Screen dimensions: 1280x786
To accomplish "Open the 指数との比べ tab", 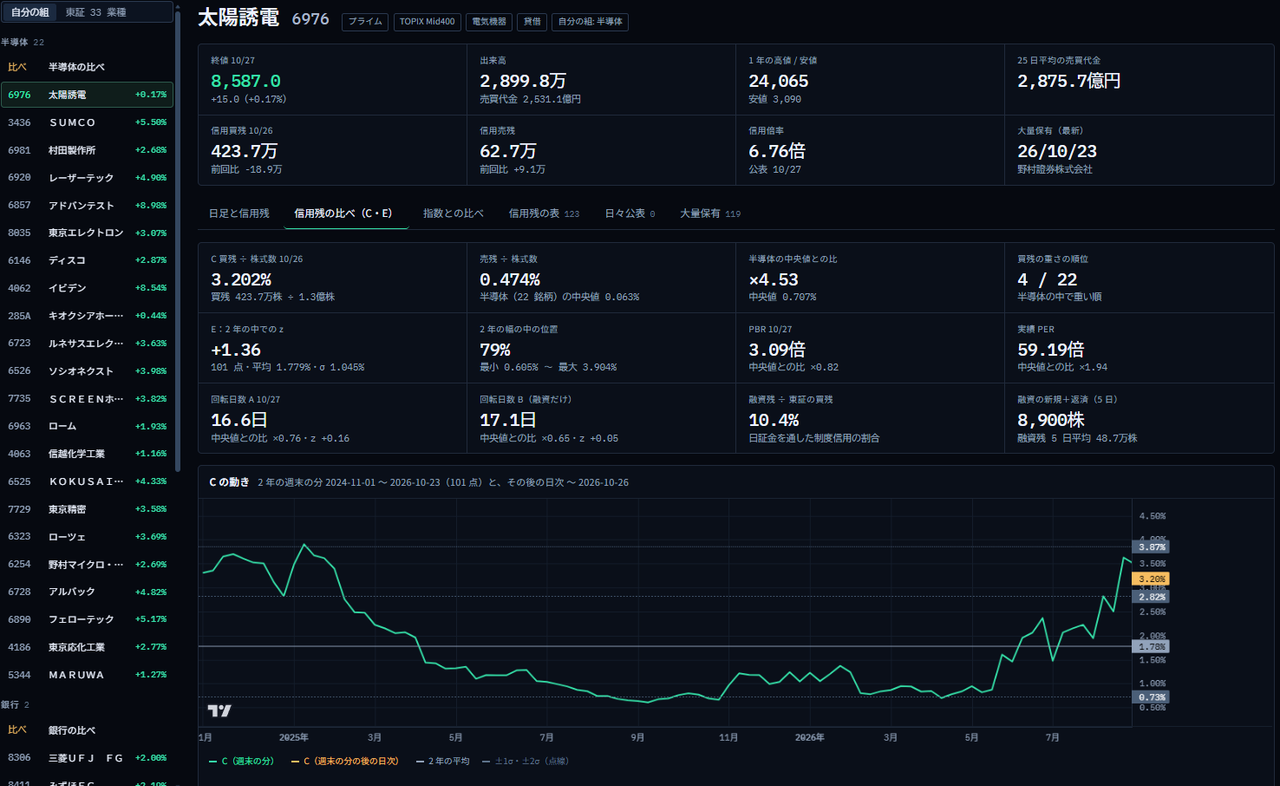I will coord(453,213).
